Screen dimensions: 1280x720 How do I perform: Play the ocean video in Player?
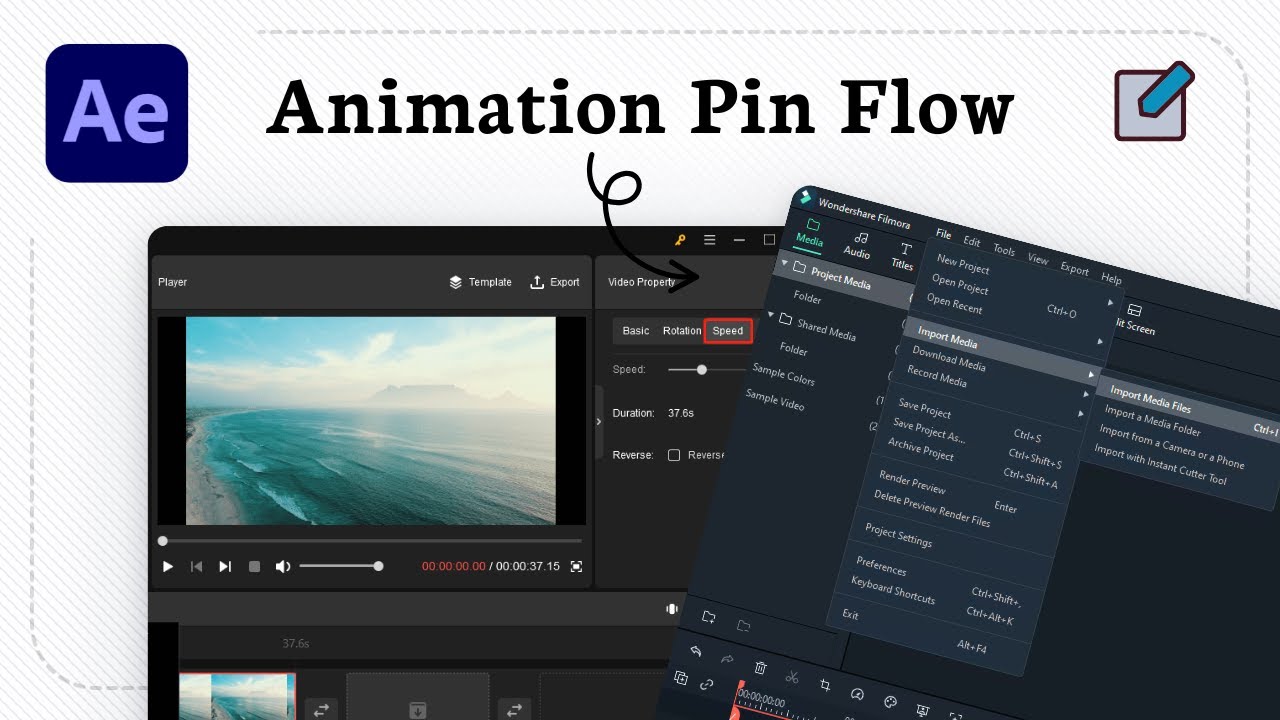coord(168,566)
